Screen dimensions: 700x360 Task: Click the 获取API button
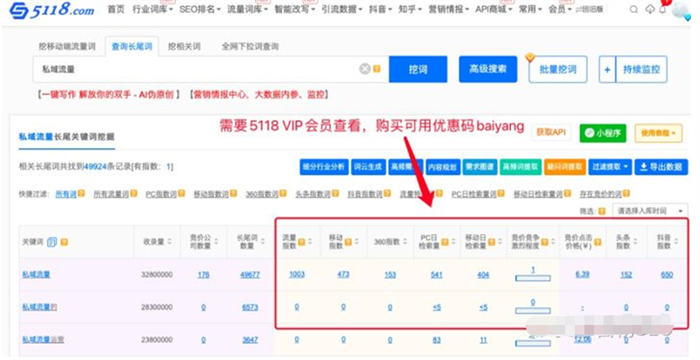551,132
